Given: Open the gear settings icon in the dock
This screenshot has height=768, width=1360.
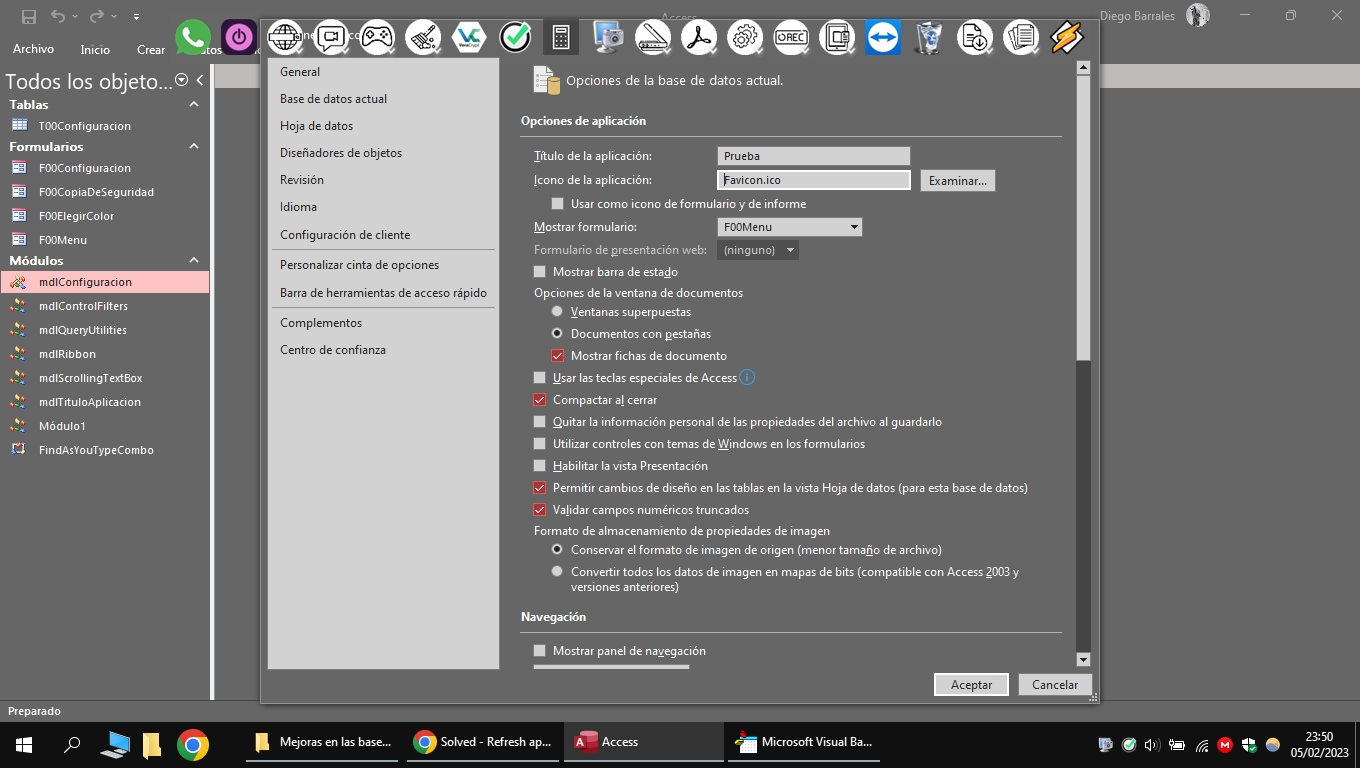Looking at the screenshot, I should click(x=745, y=38).
